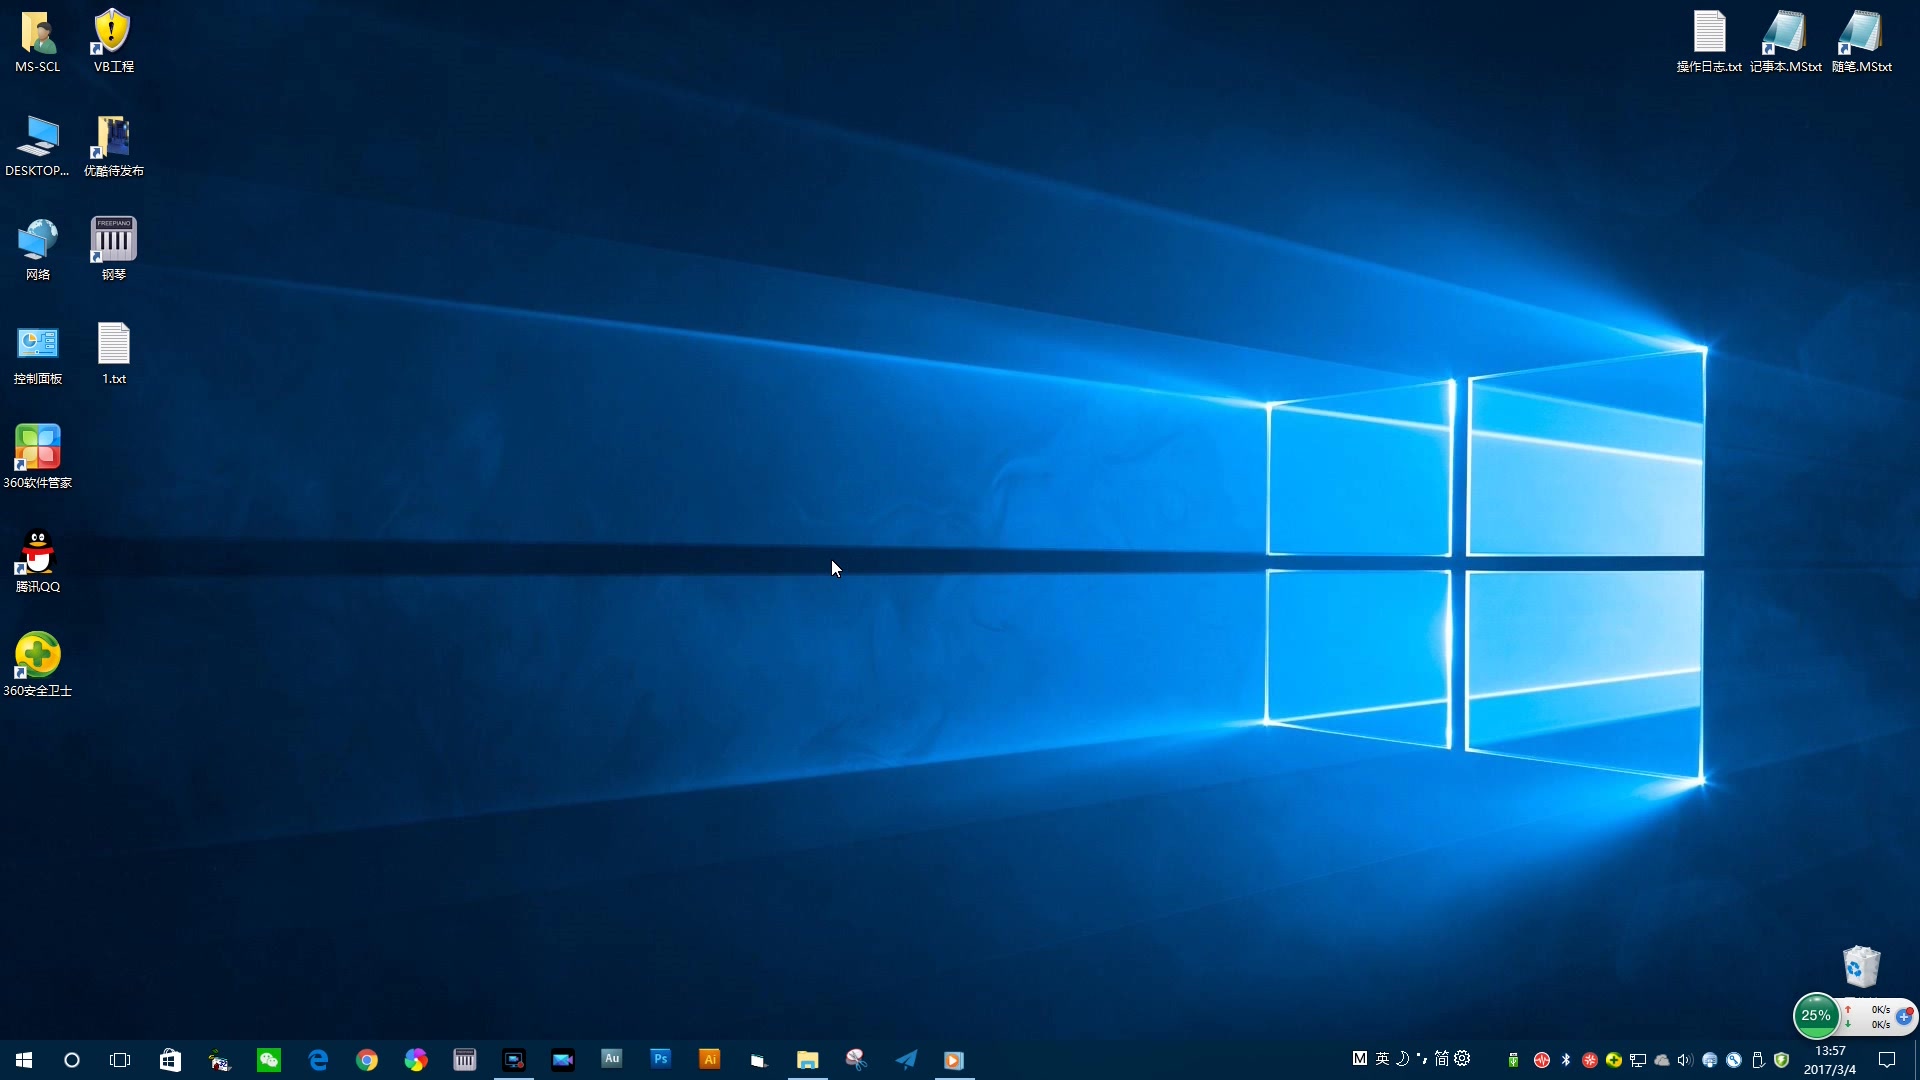Open the red heartbeat monitor tray icon
Viewport: 1920px width, 1080px height.
(x=1542, y=1060)
